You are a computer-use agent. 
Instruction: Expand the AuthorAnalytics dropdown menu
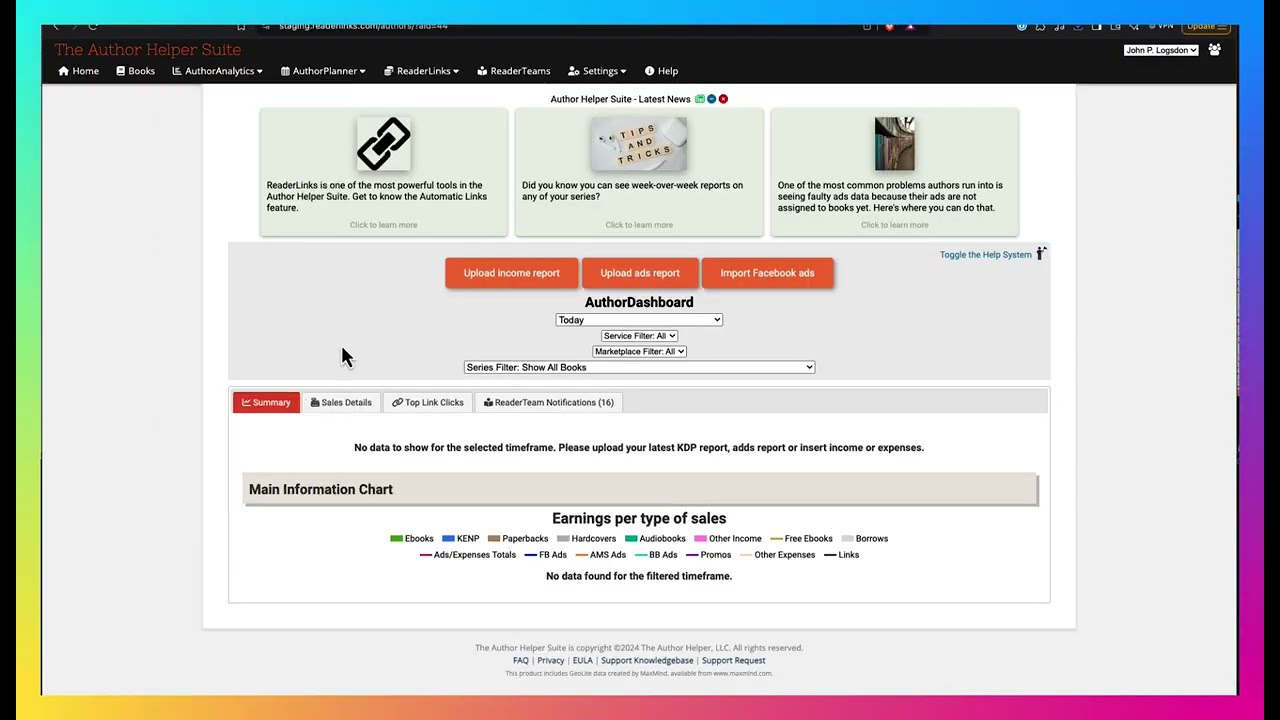point(217,71)
